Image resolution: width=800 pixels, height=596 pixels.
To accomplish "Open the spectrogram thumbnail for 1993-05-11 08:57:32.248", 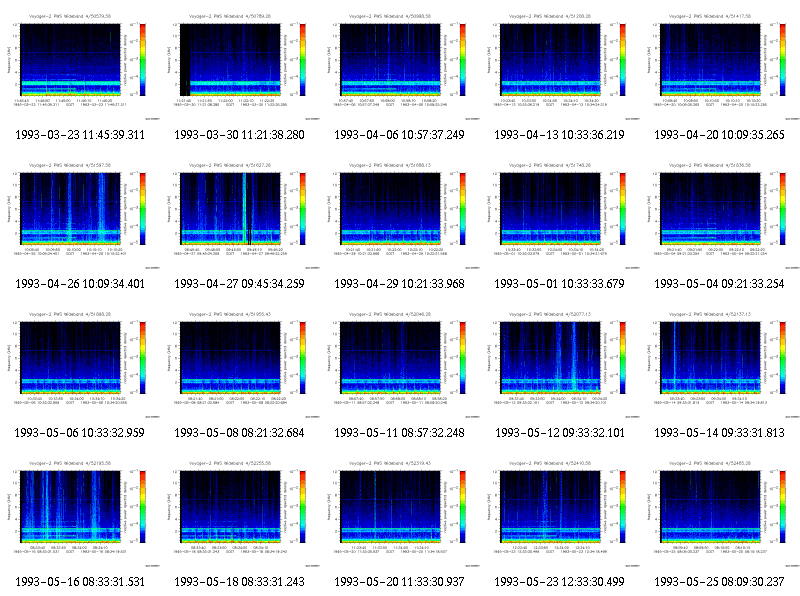I will [x=400, y=364].
